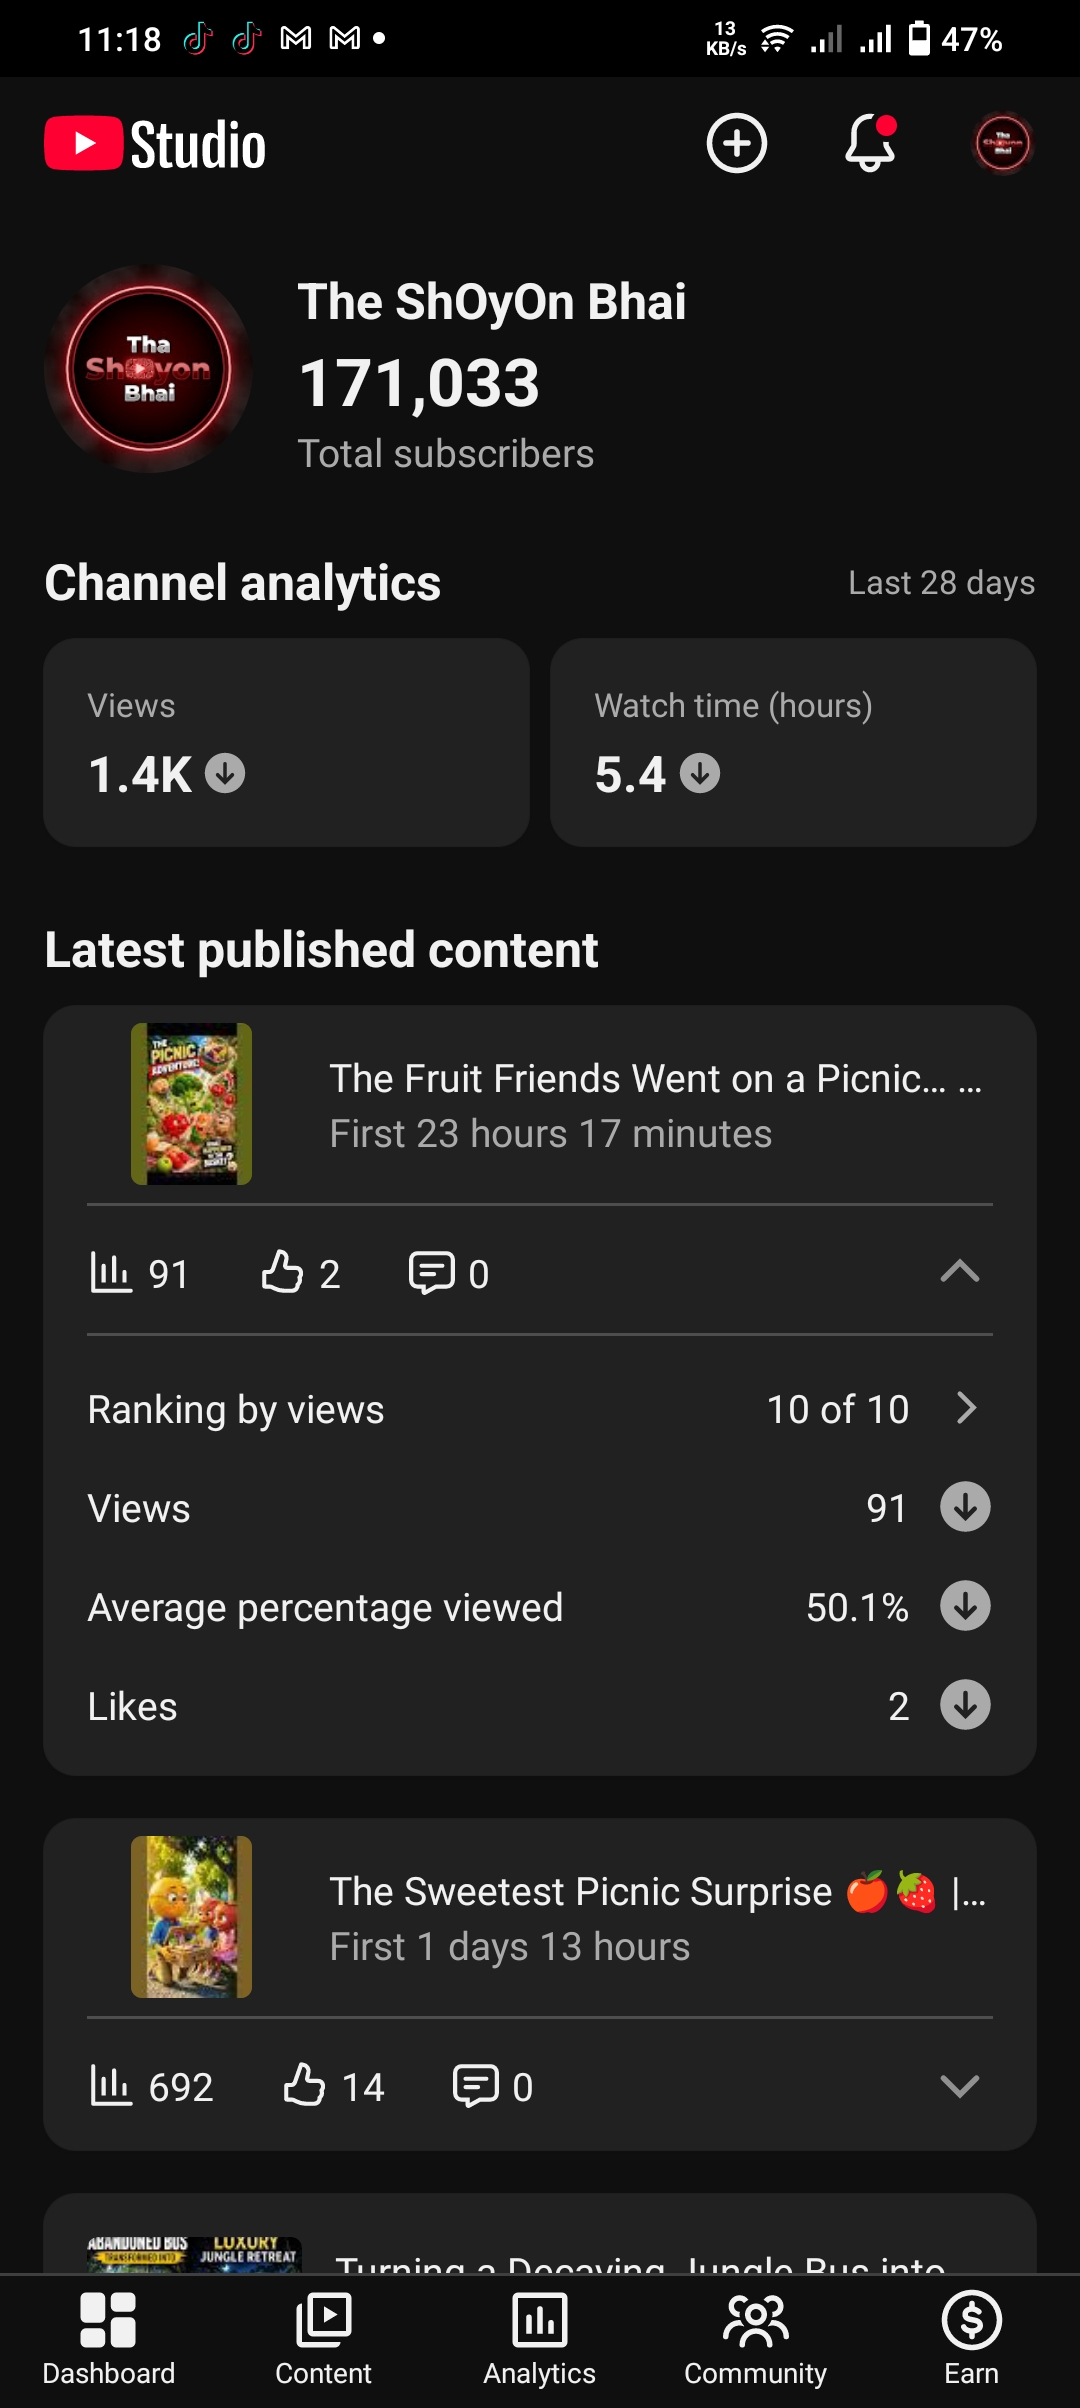Open account avatar in top bar
This screenshot has width=1080, height=2408.
(1003, 143)
